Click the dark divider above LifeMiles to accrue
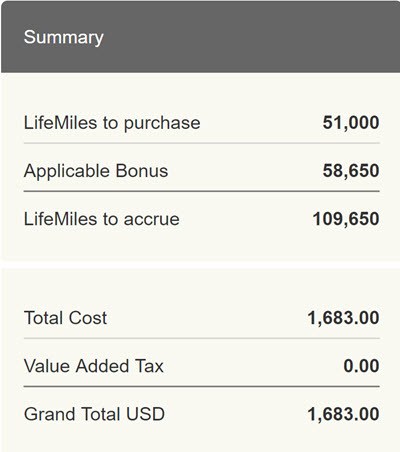Screen dimensions: 400x452 click(202, 191)
